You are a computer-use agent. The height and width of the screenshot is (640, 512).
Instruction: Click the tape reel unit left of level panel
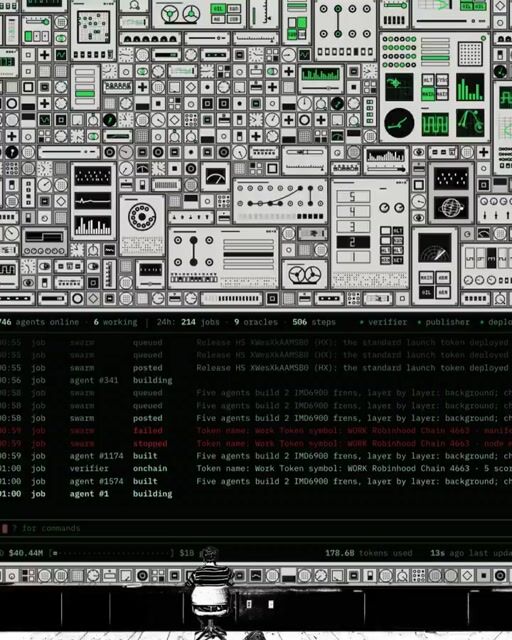coord(305,274)
